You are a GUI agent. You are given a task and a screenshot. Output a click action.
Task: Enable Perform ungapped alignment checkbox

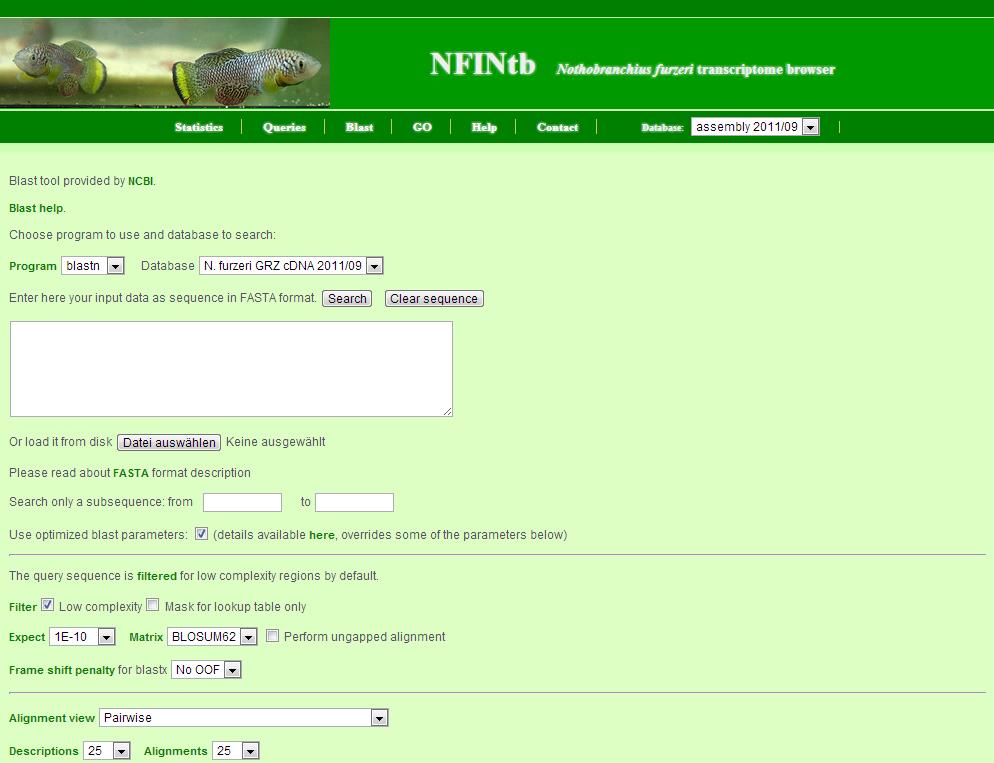(x=272, y=636)
